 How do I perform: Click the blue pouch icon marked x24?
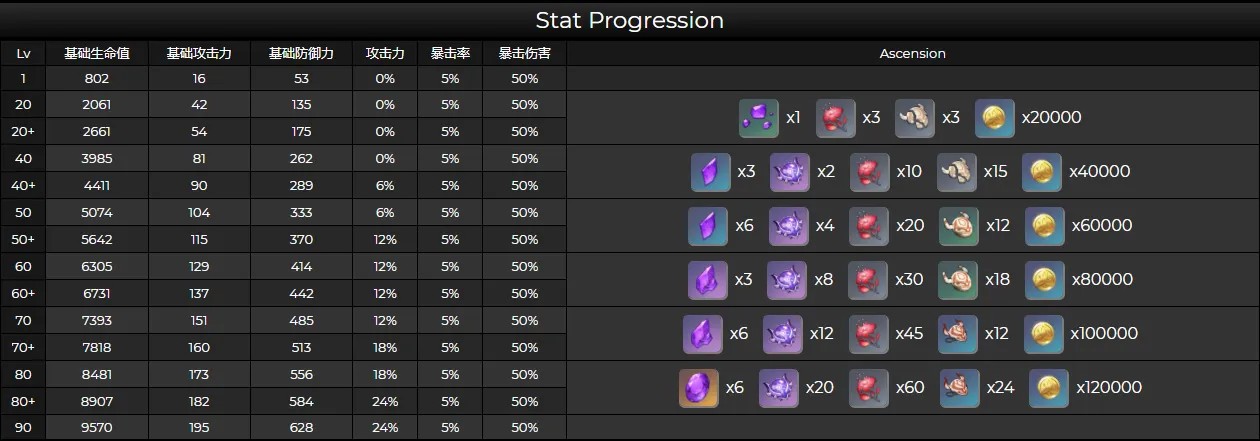tap(960, 388)
